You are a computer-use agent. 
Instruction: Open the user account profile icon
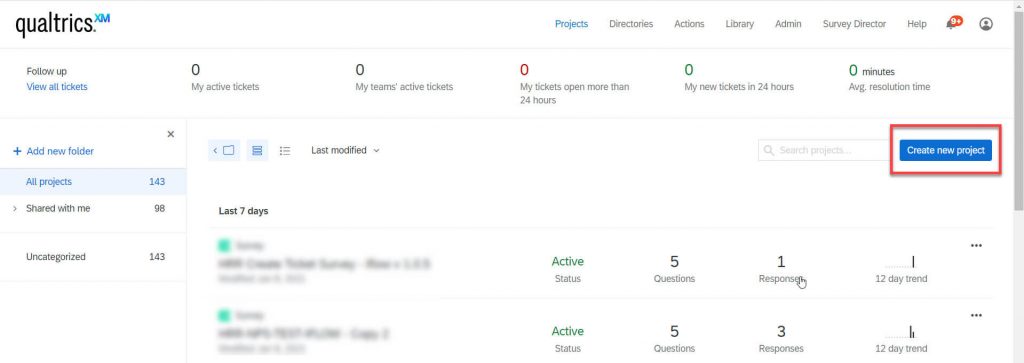(x=985, y=24)
